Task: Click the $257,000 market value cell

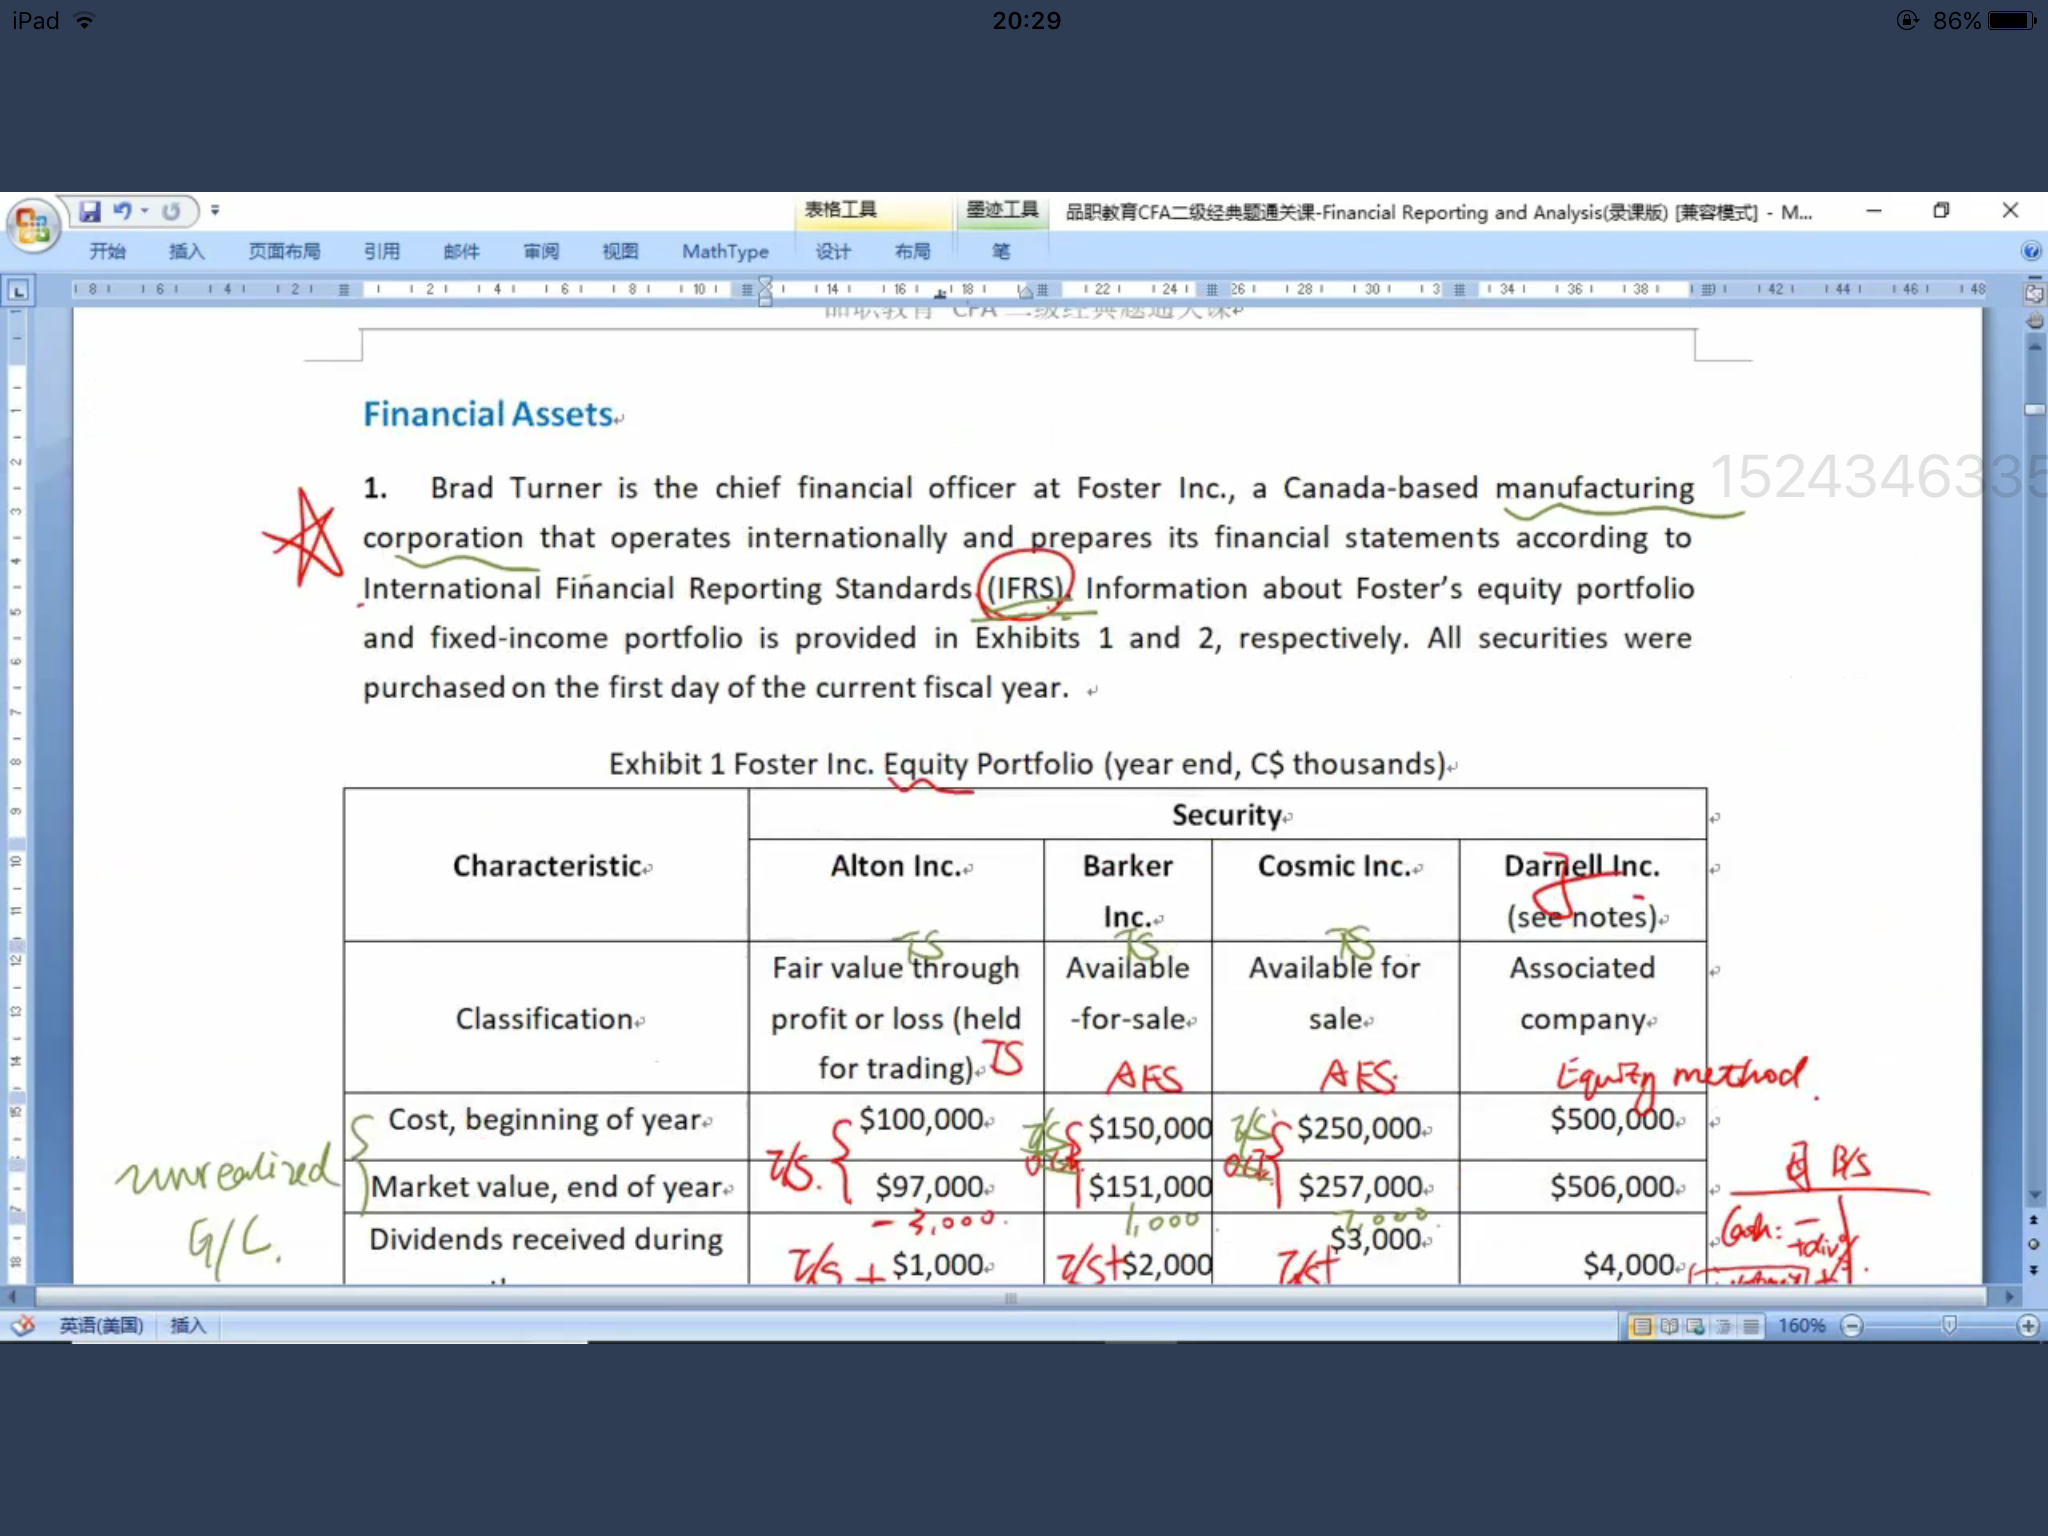Action: (1361, 1187)
